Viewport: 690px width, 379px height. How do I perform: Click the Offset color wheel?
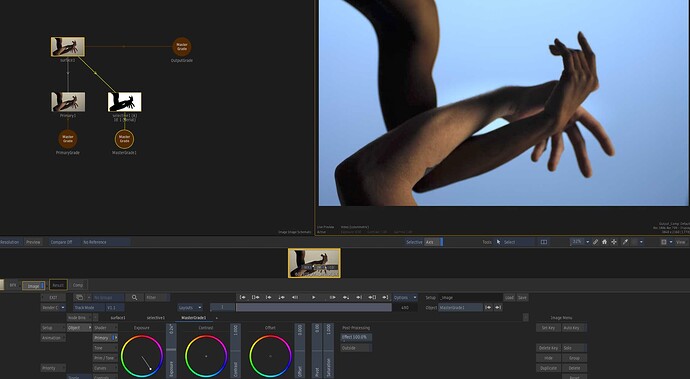(270, 356)
